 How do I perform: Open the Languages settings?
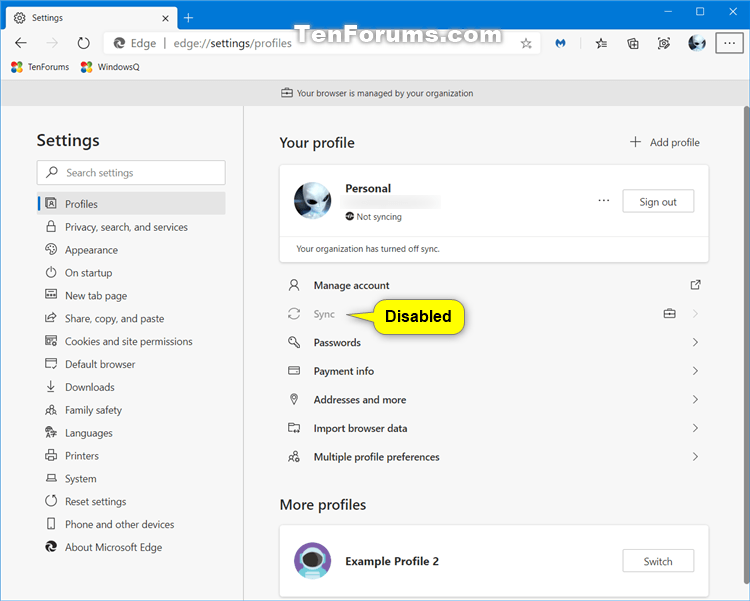(x=88, y=433)
